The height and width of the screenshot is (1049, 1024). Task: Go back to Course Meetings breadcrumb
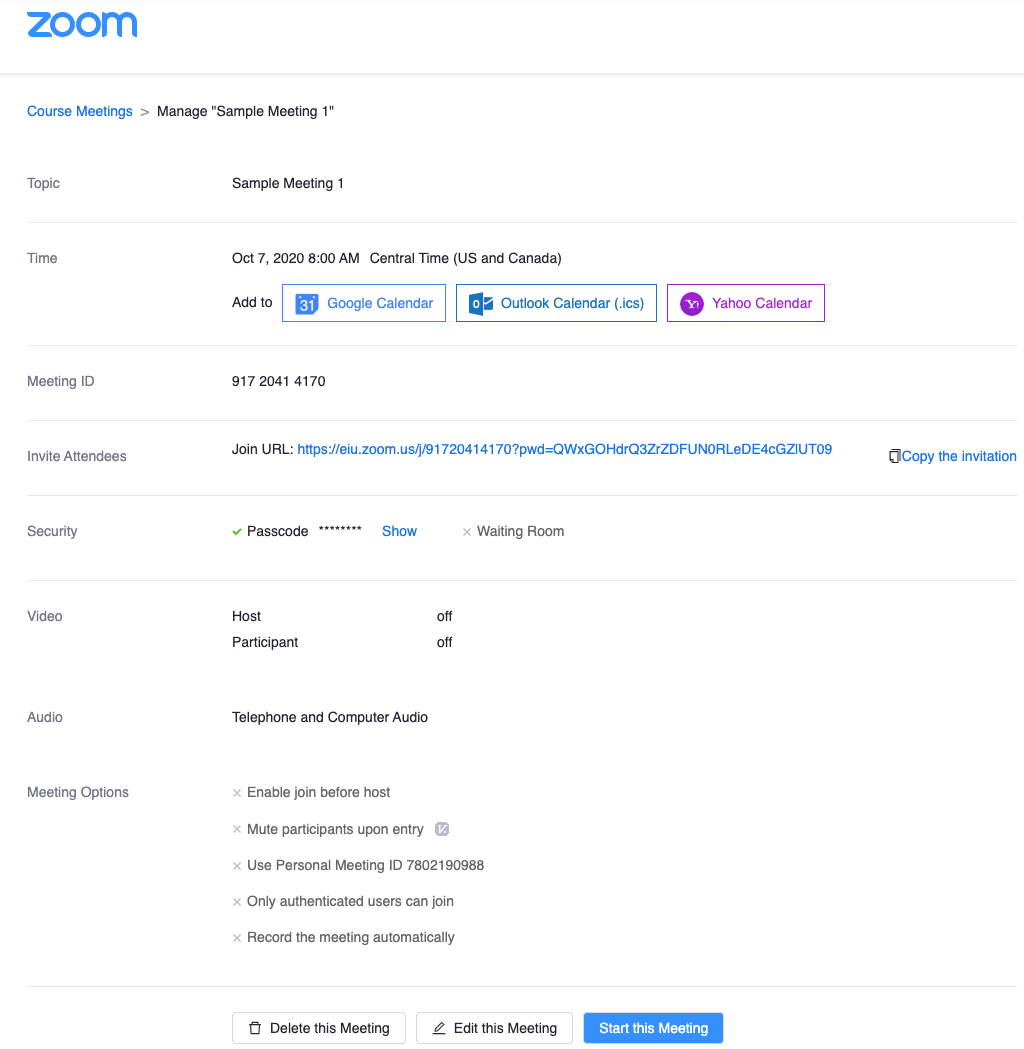point(80,111)
